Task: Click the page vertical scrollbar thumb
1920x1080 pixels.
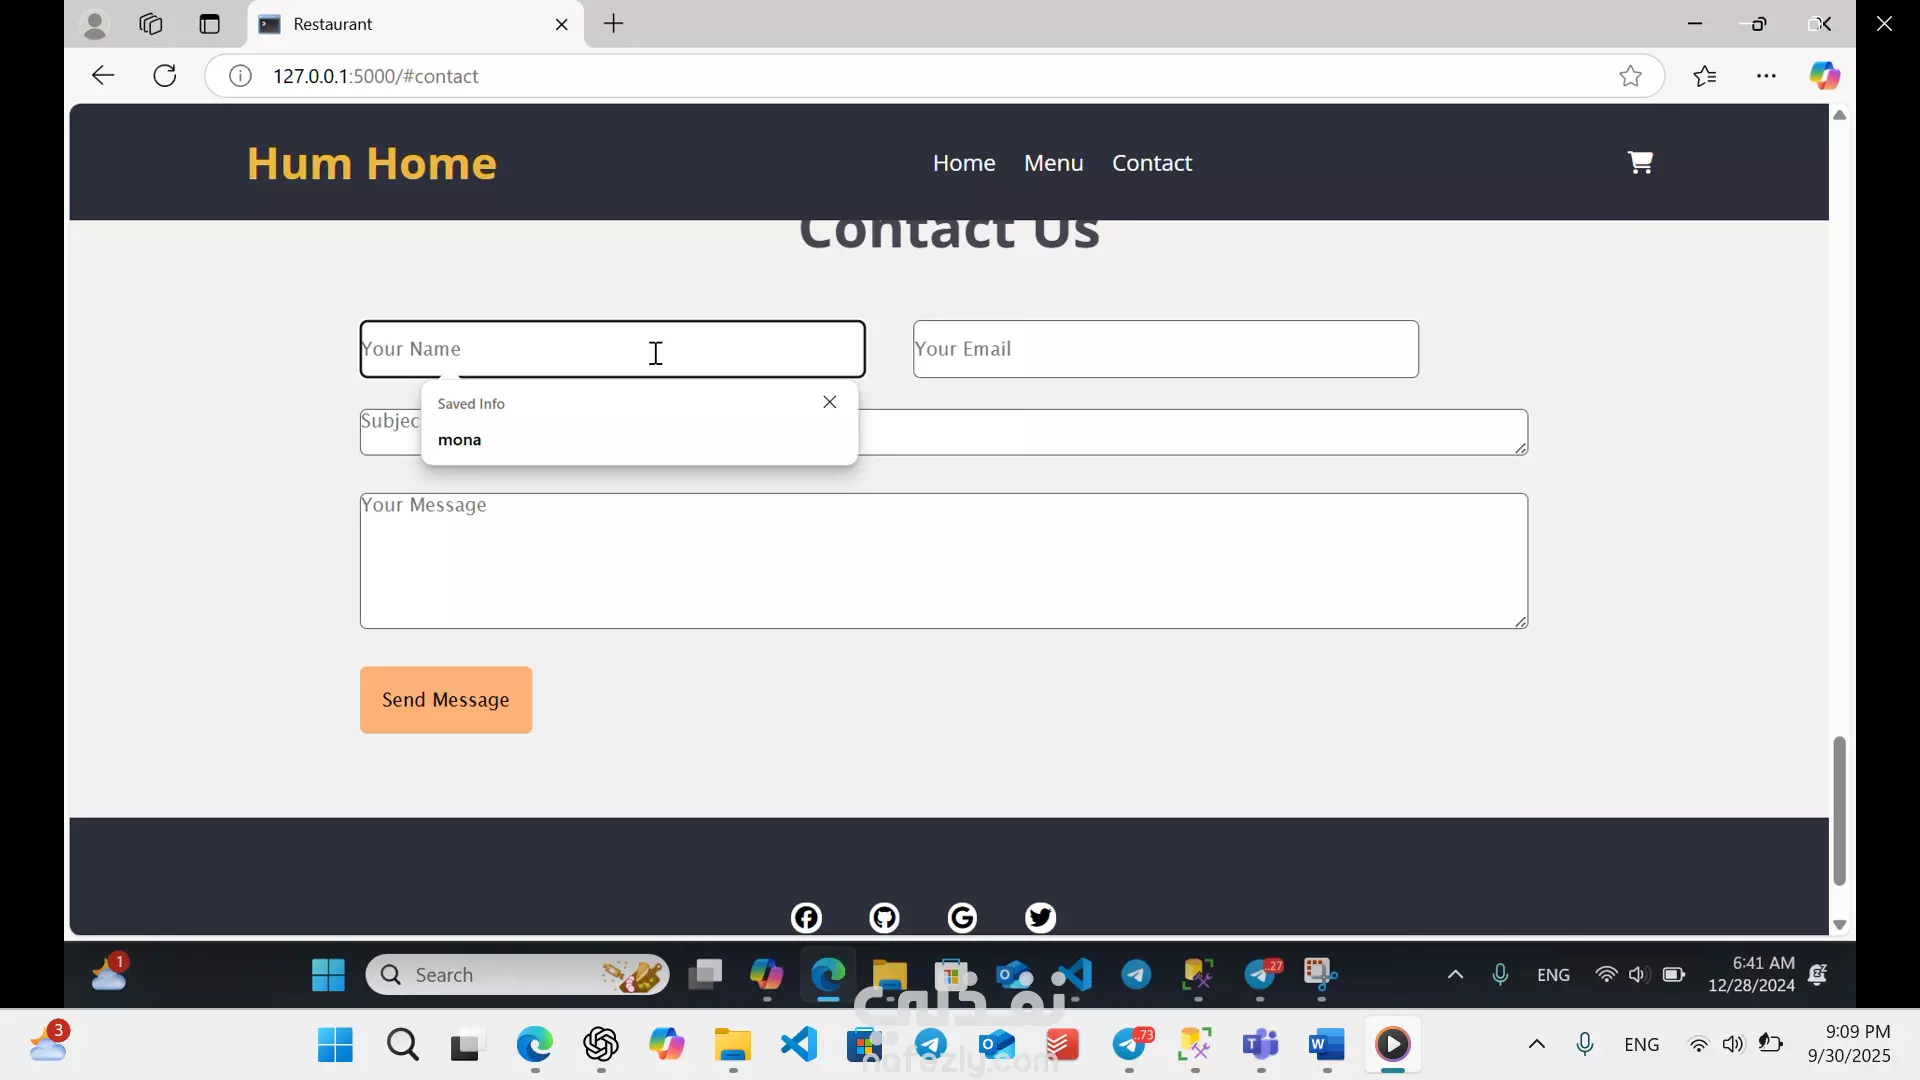Action: (1838, 810)
